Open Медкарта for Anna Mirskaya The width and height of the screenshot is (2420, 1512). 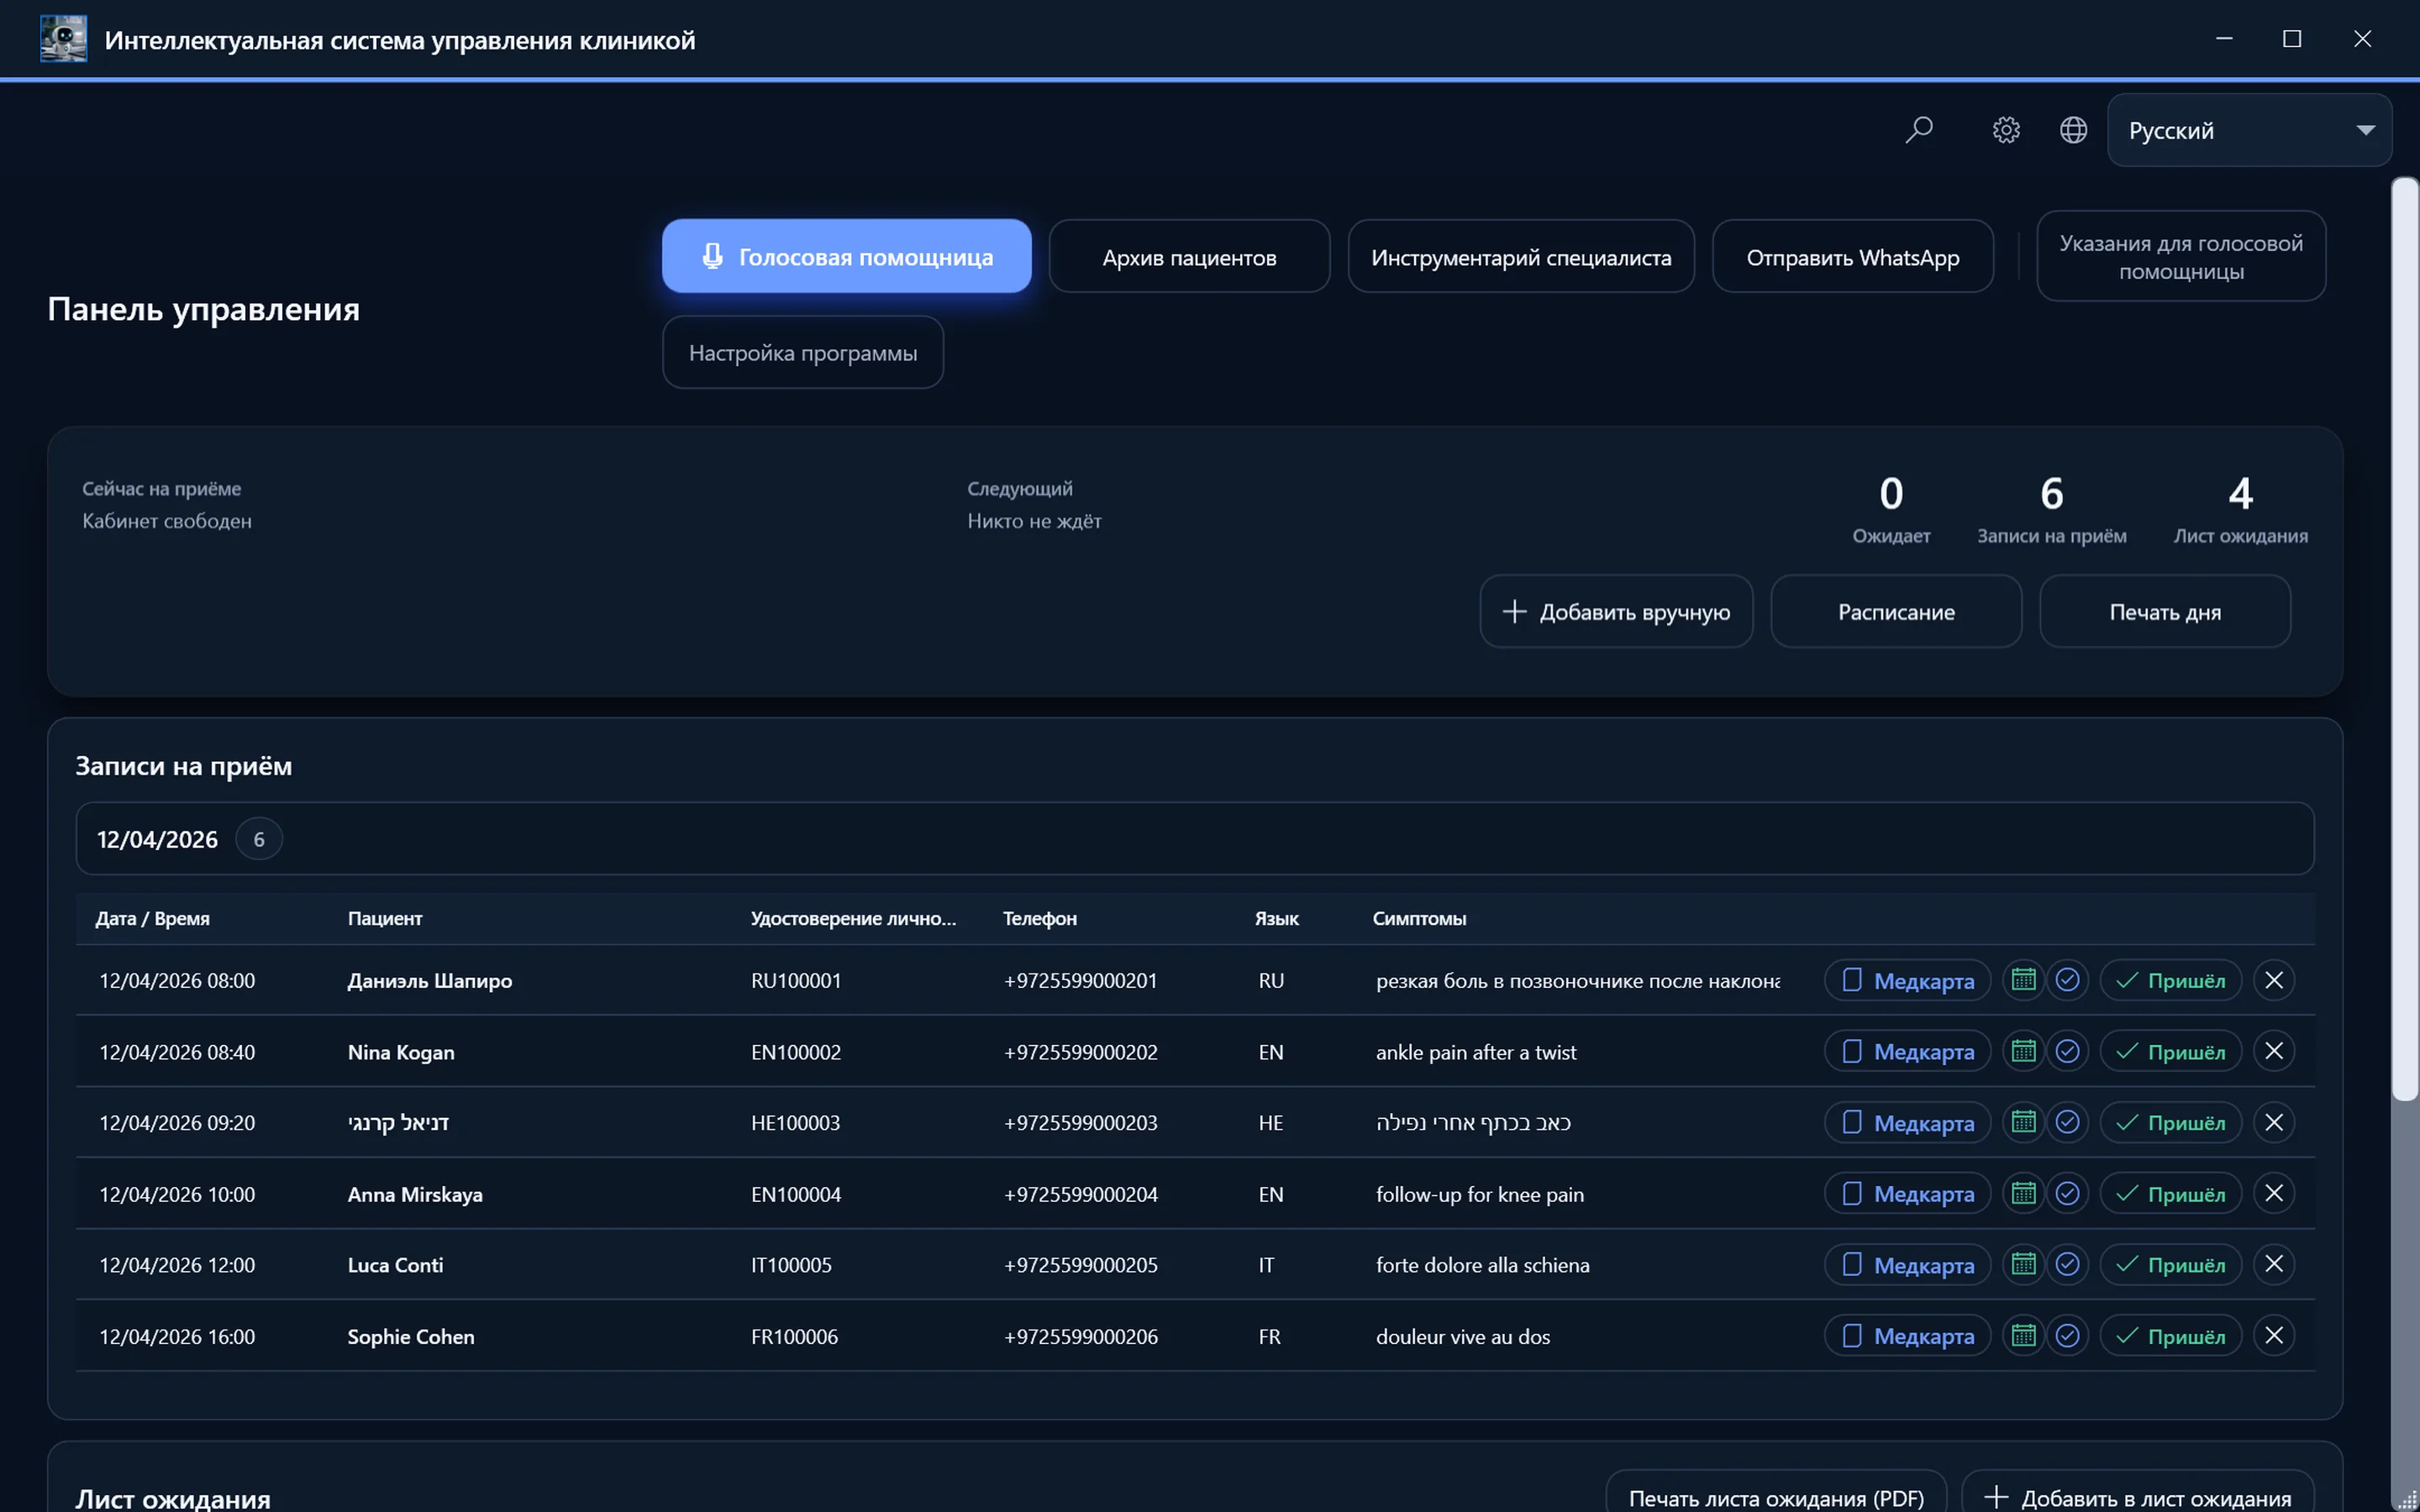(x=1907, y=1193)
